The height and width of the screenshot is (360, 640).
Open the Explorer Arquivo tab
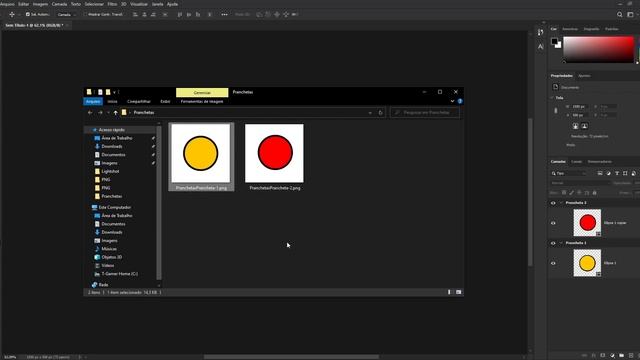tap(93, 101)
